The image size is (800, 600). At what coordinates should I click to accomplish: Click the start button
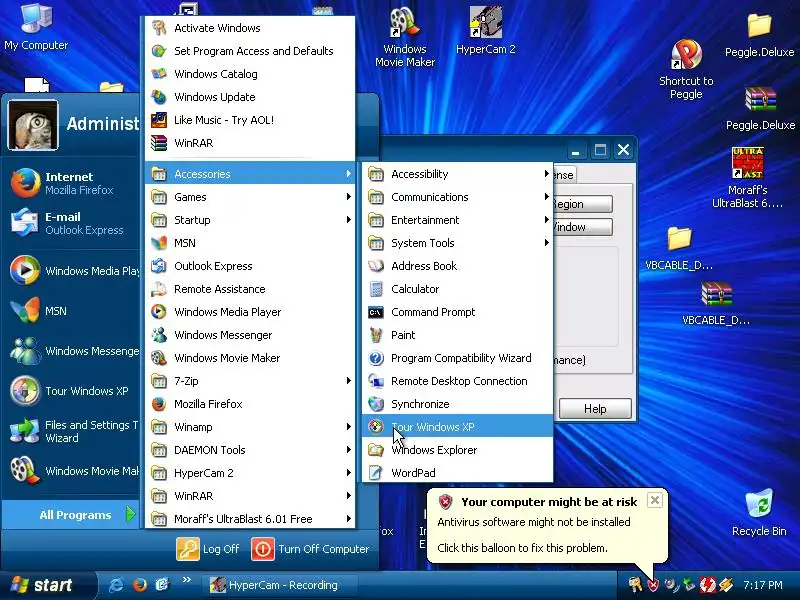(x=47, y=585)
